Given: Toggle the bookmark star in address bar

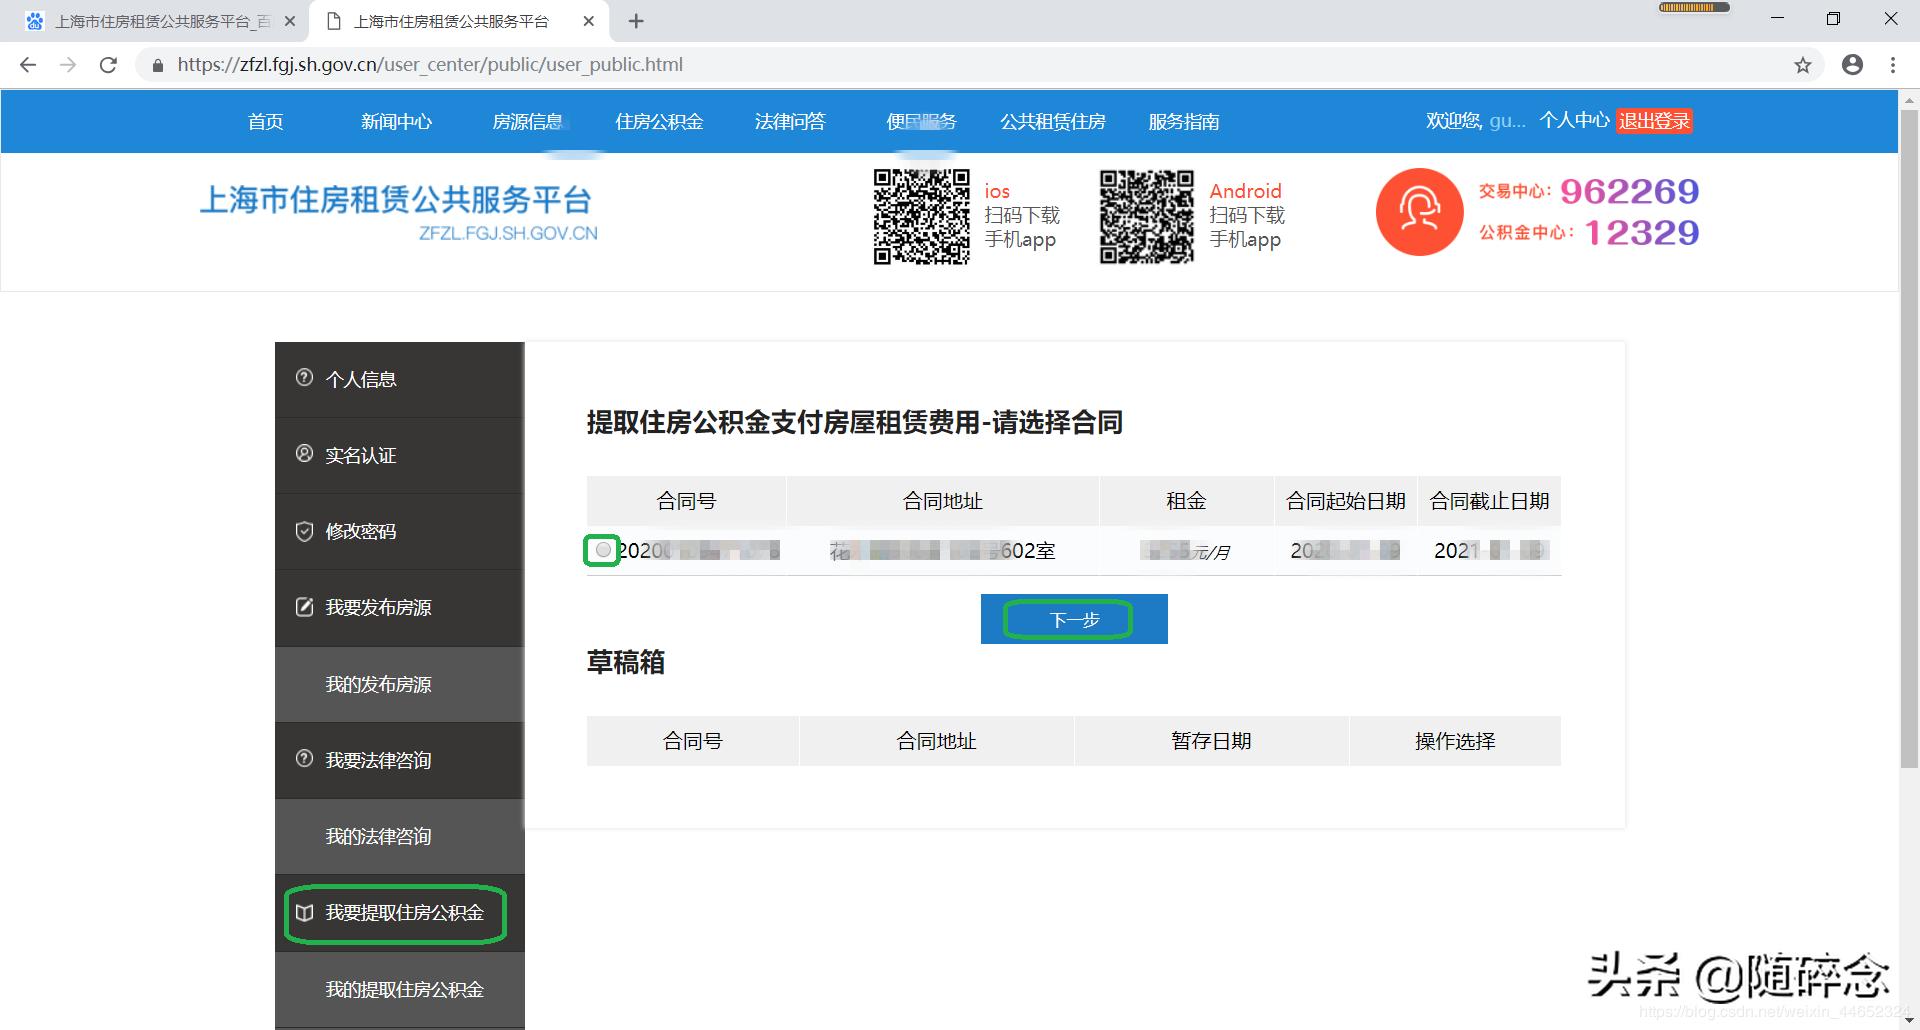Looking at the screenshot, I should coord(1804,64).
